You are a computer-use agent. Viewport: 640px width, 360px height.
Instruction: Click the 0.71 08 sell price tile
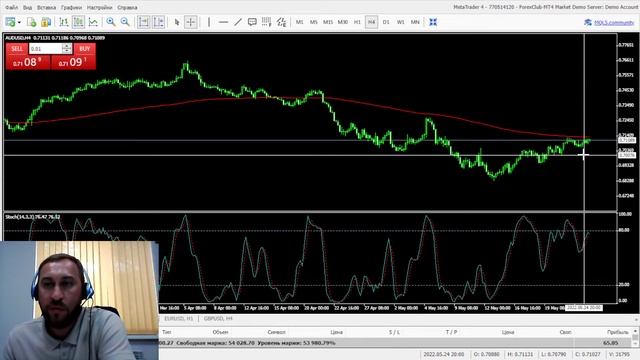tap(28, 62)
